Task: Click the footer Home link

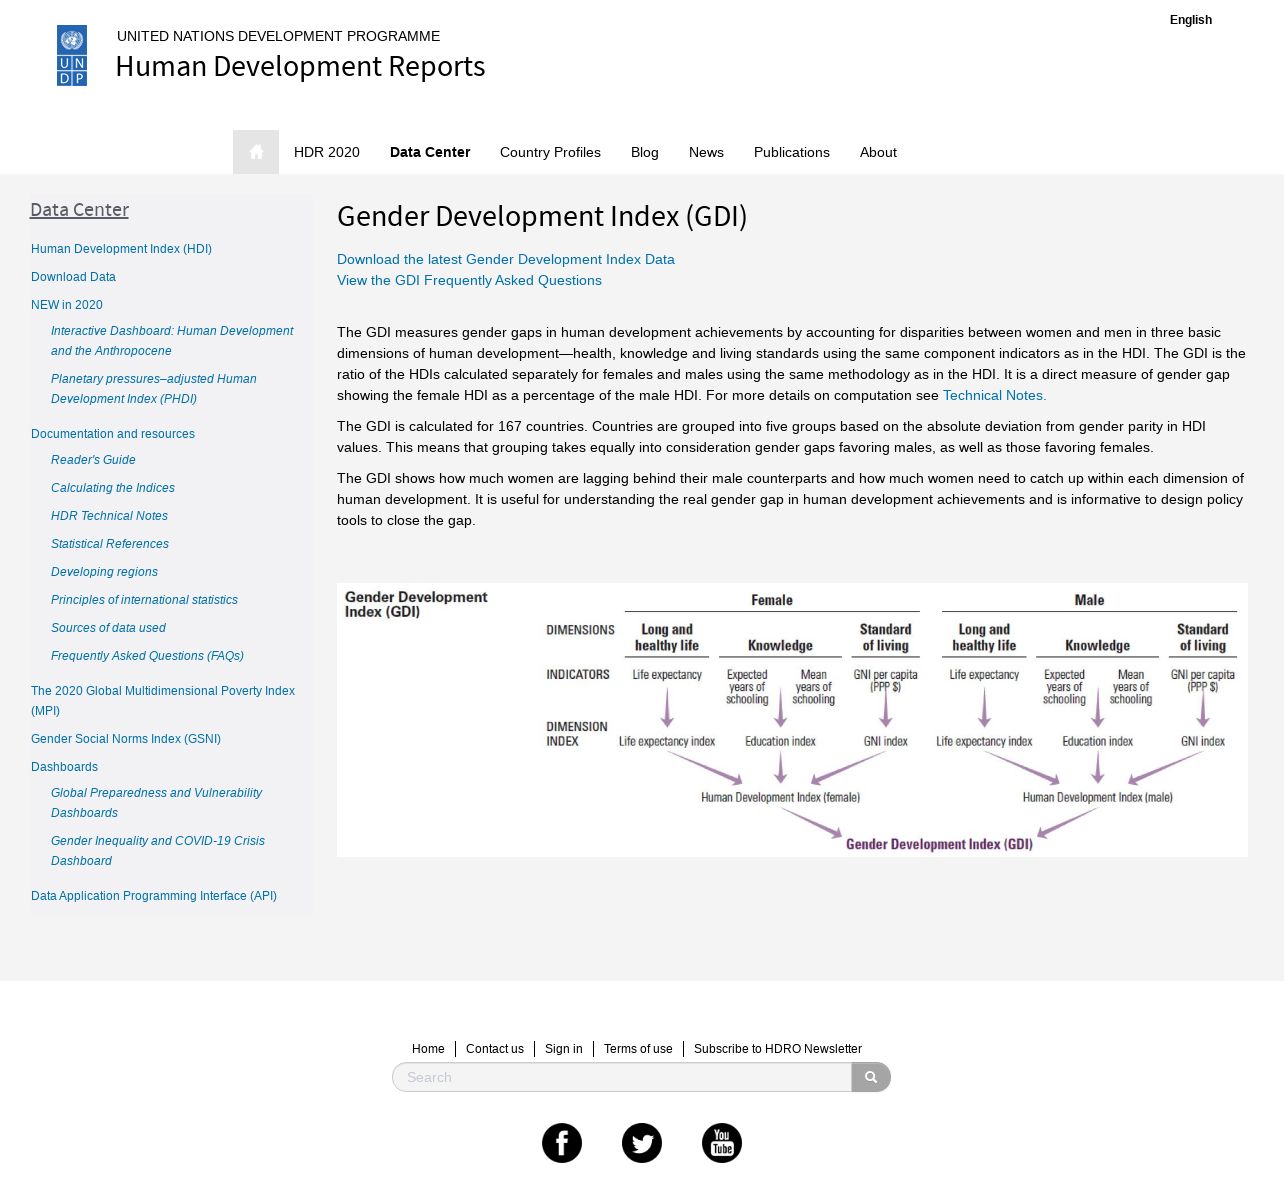Action: coord(428,1049)
